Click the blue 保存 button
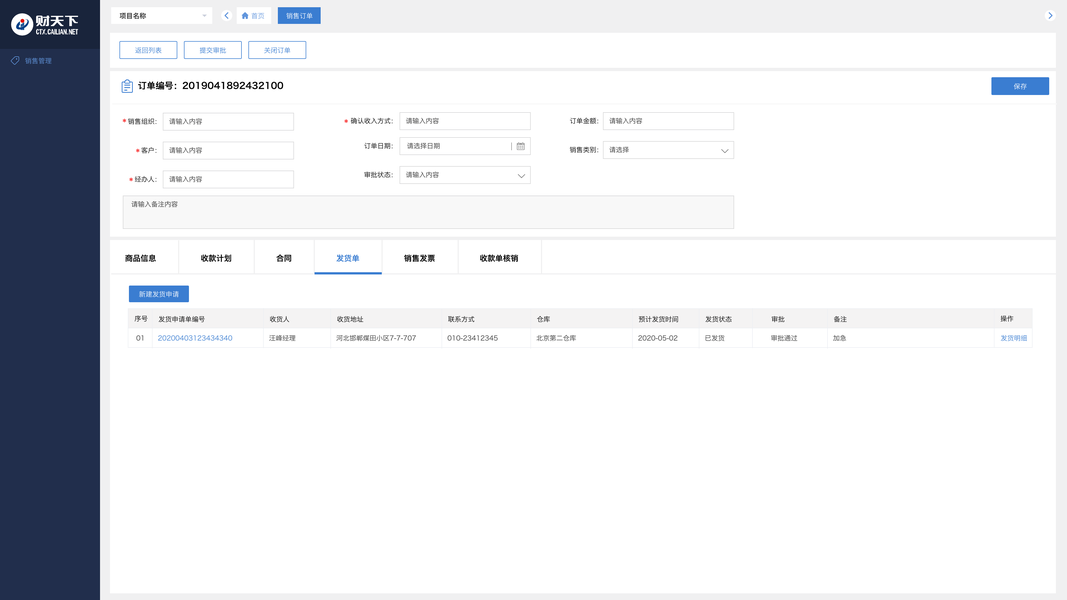This screenshot has height=600, width=1067. click(1019, 86)
